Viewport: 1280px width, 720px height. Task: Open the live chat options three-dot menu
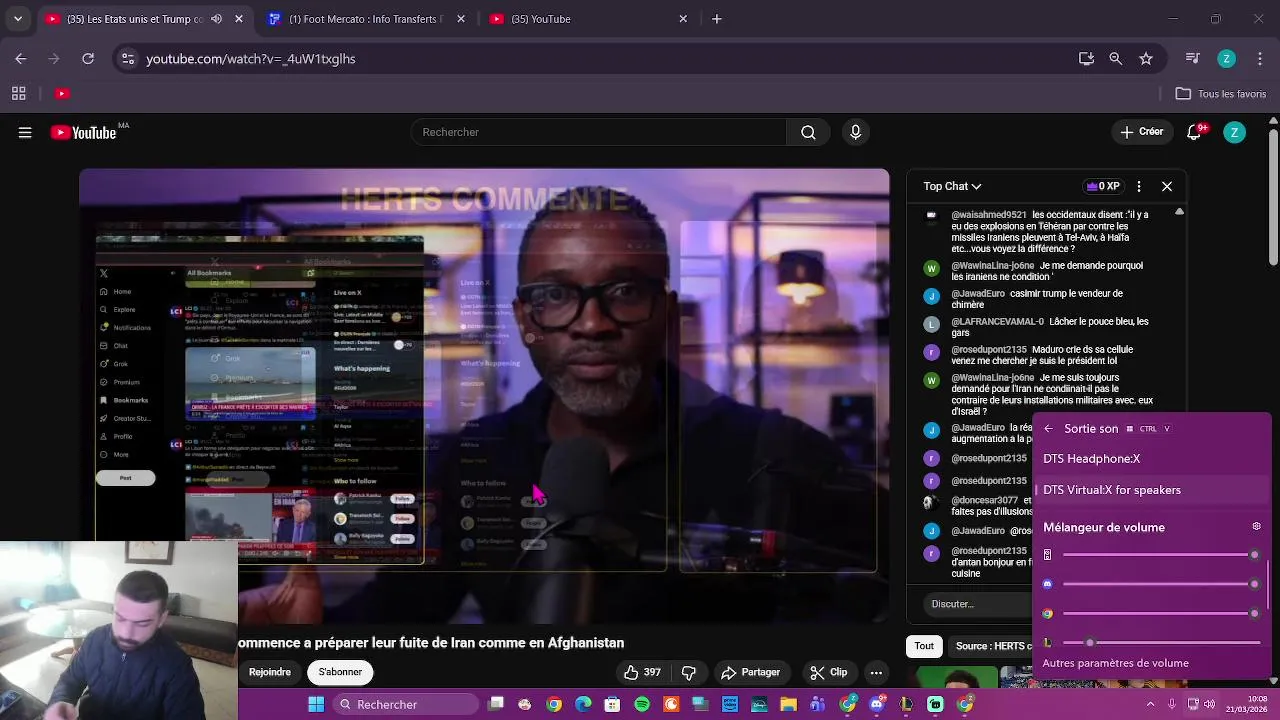(x=1138, y=186)
